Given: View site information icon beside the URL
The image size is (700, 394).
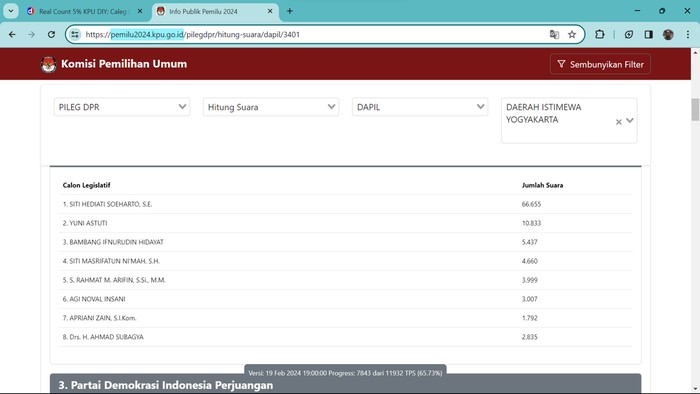Looking at the screenshot, I should pos(75,34).
